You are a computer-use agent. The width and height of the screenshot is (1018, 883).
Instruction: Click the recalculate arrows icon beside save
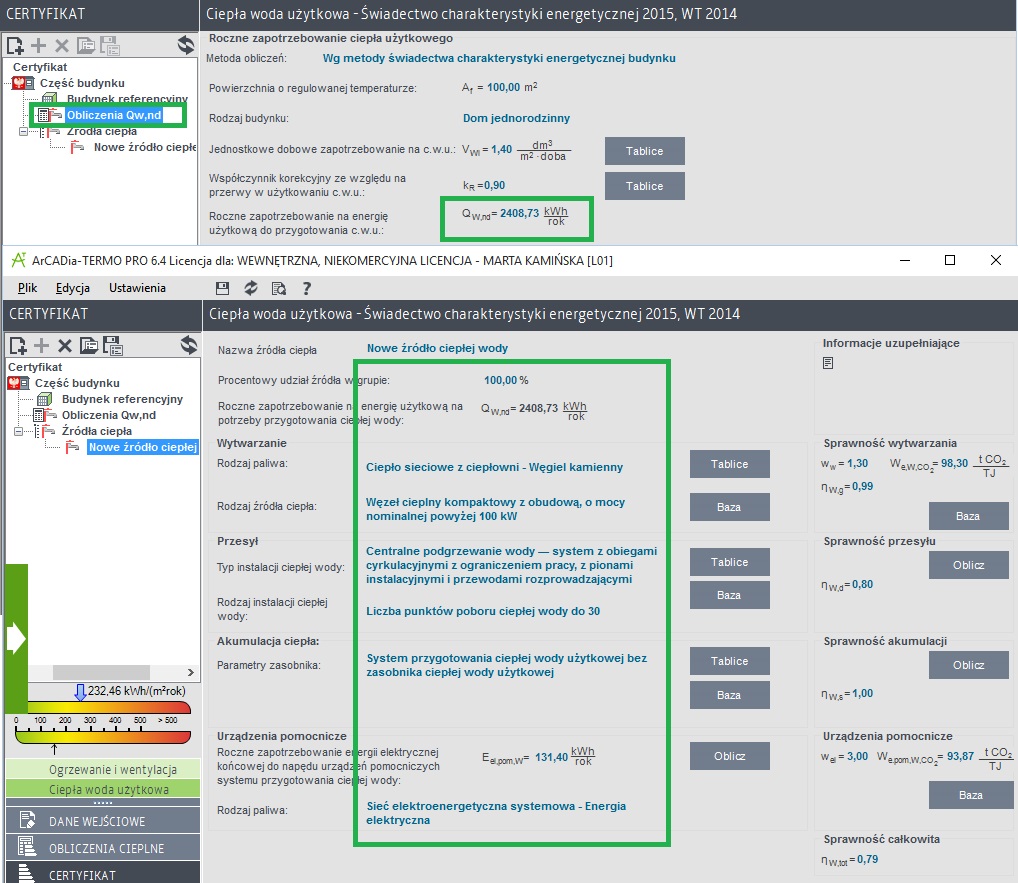(251, 288)
